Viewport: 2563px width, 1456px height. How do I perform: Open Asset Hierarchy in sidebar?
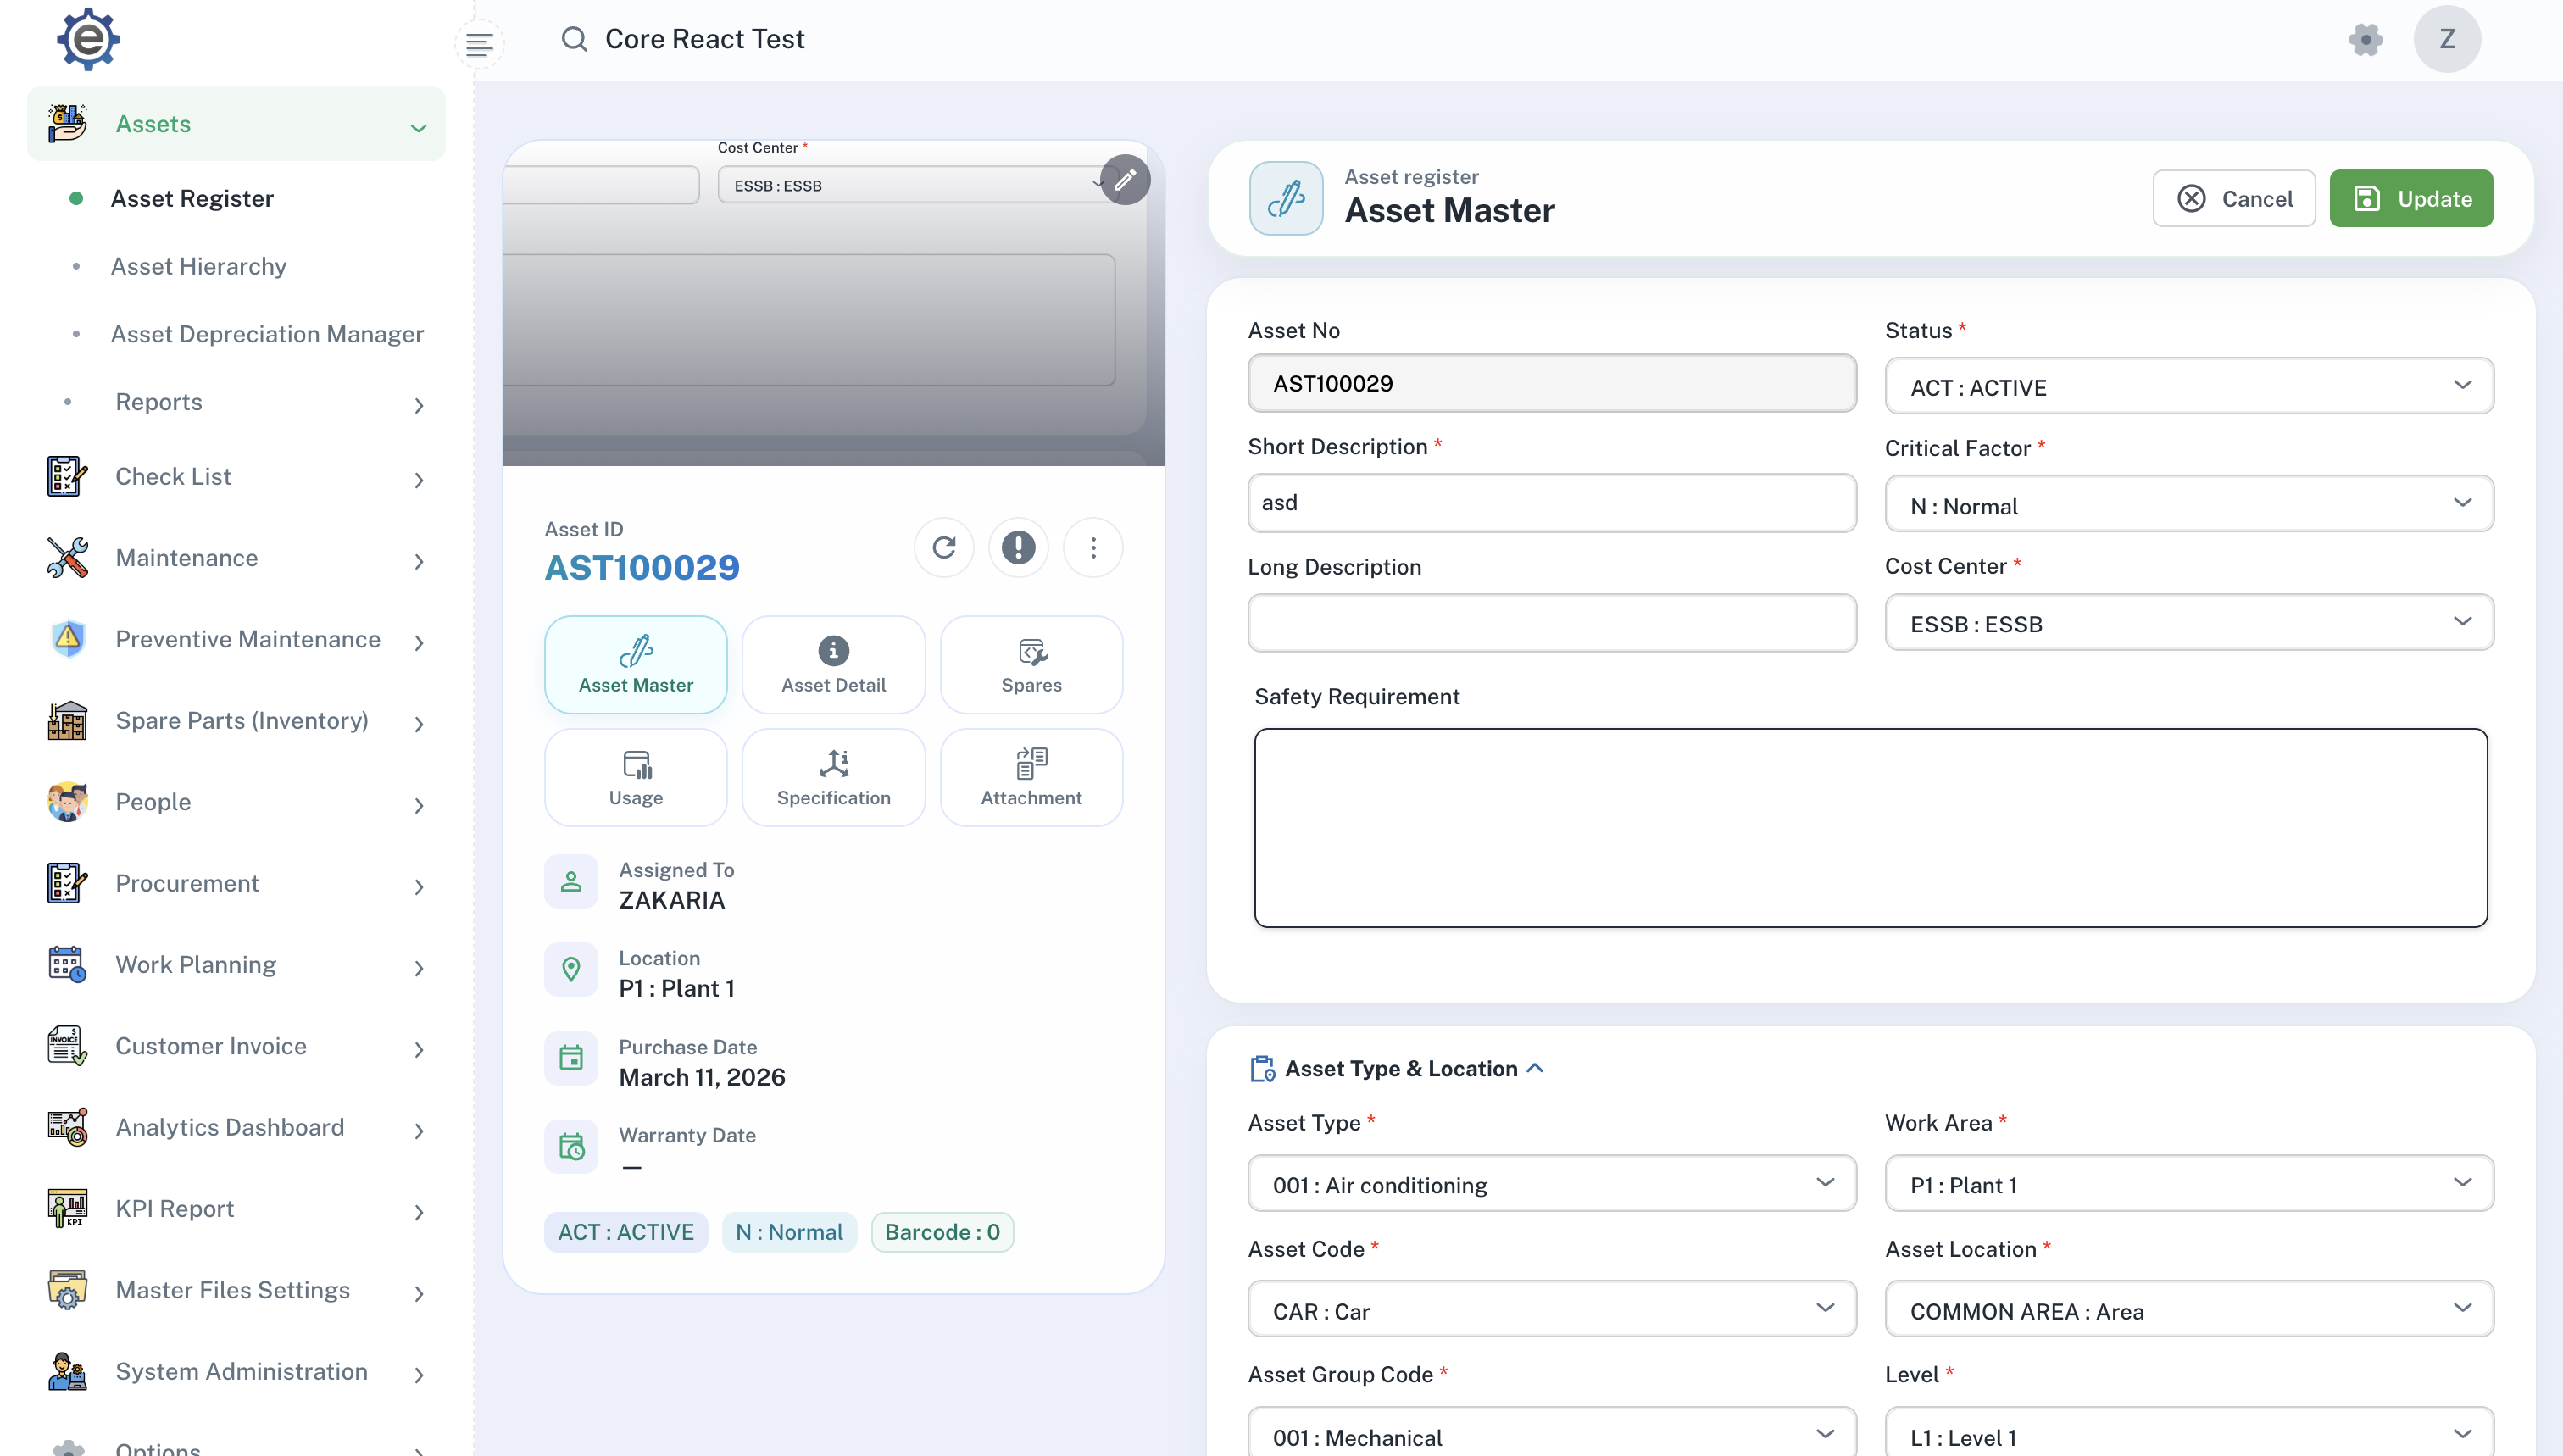[x=198, y=266]
